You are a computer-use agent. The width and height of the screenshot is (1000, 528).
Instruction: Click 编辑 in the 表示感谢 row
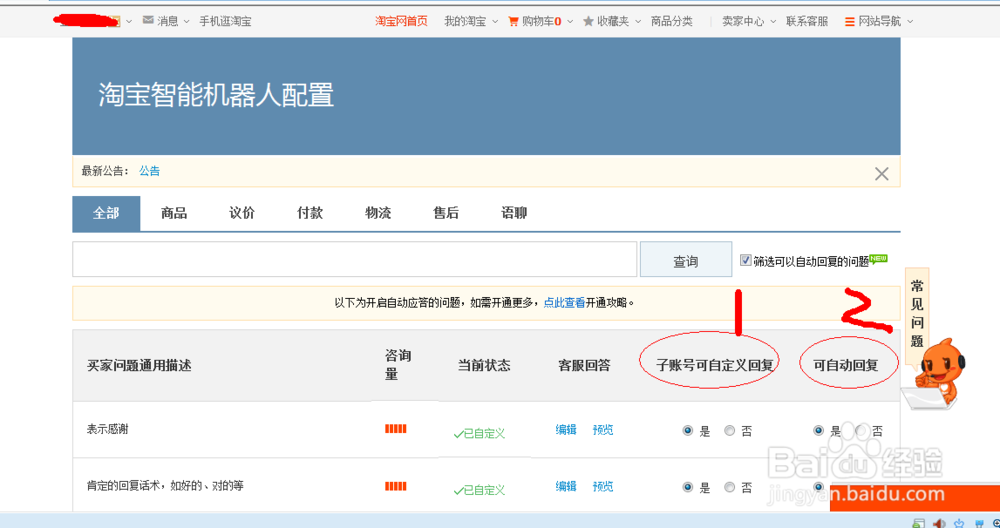click(x=566, y=430)
